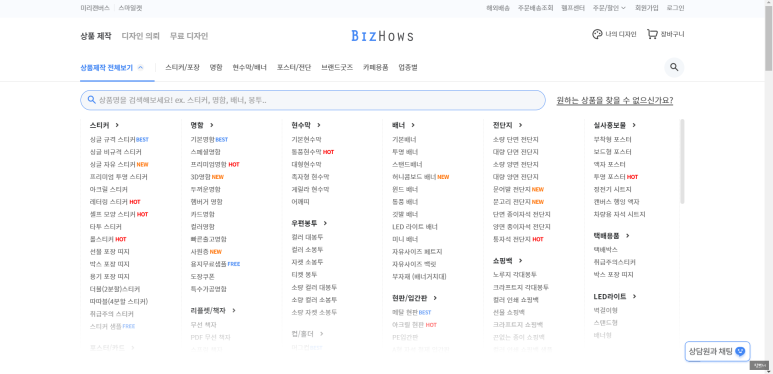Focus the product name search field
This screenshot has width=773, height=374.
[x=313, y=100]
